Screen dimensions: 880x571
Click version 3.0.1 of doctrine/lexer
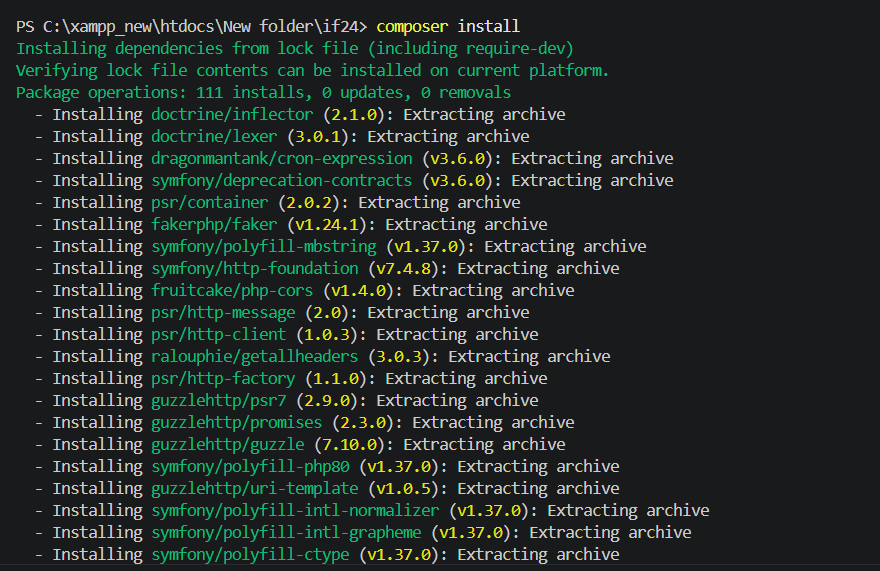pos(318,136)
